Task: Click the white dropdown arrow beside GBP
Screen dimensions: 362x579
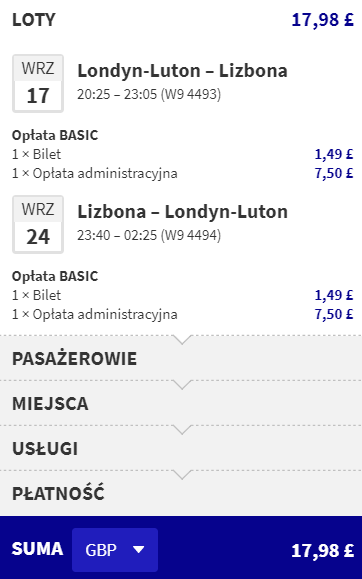Action: point(139,550)
